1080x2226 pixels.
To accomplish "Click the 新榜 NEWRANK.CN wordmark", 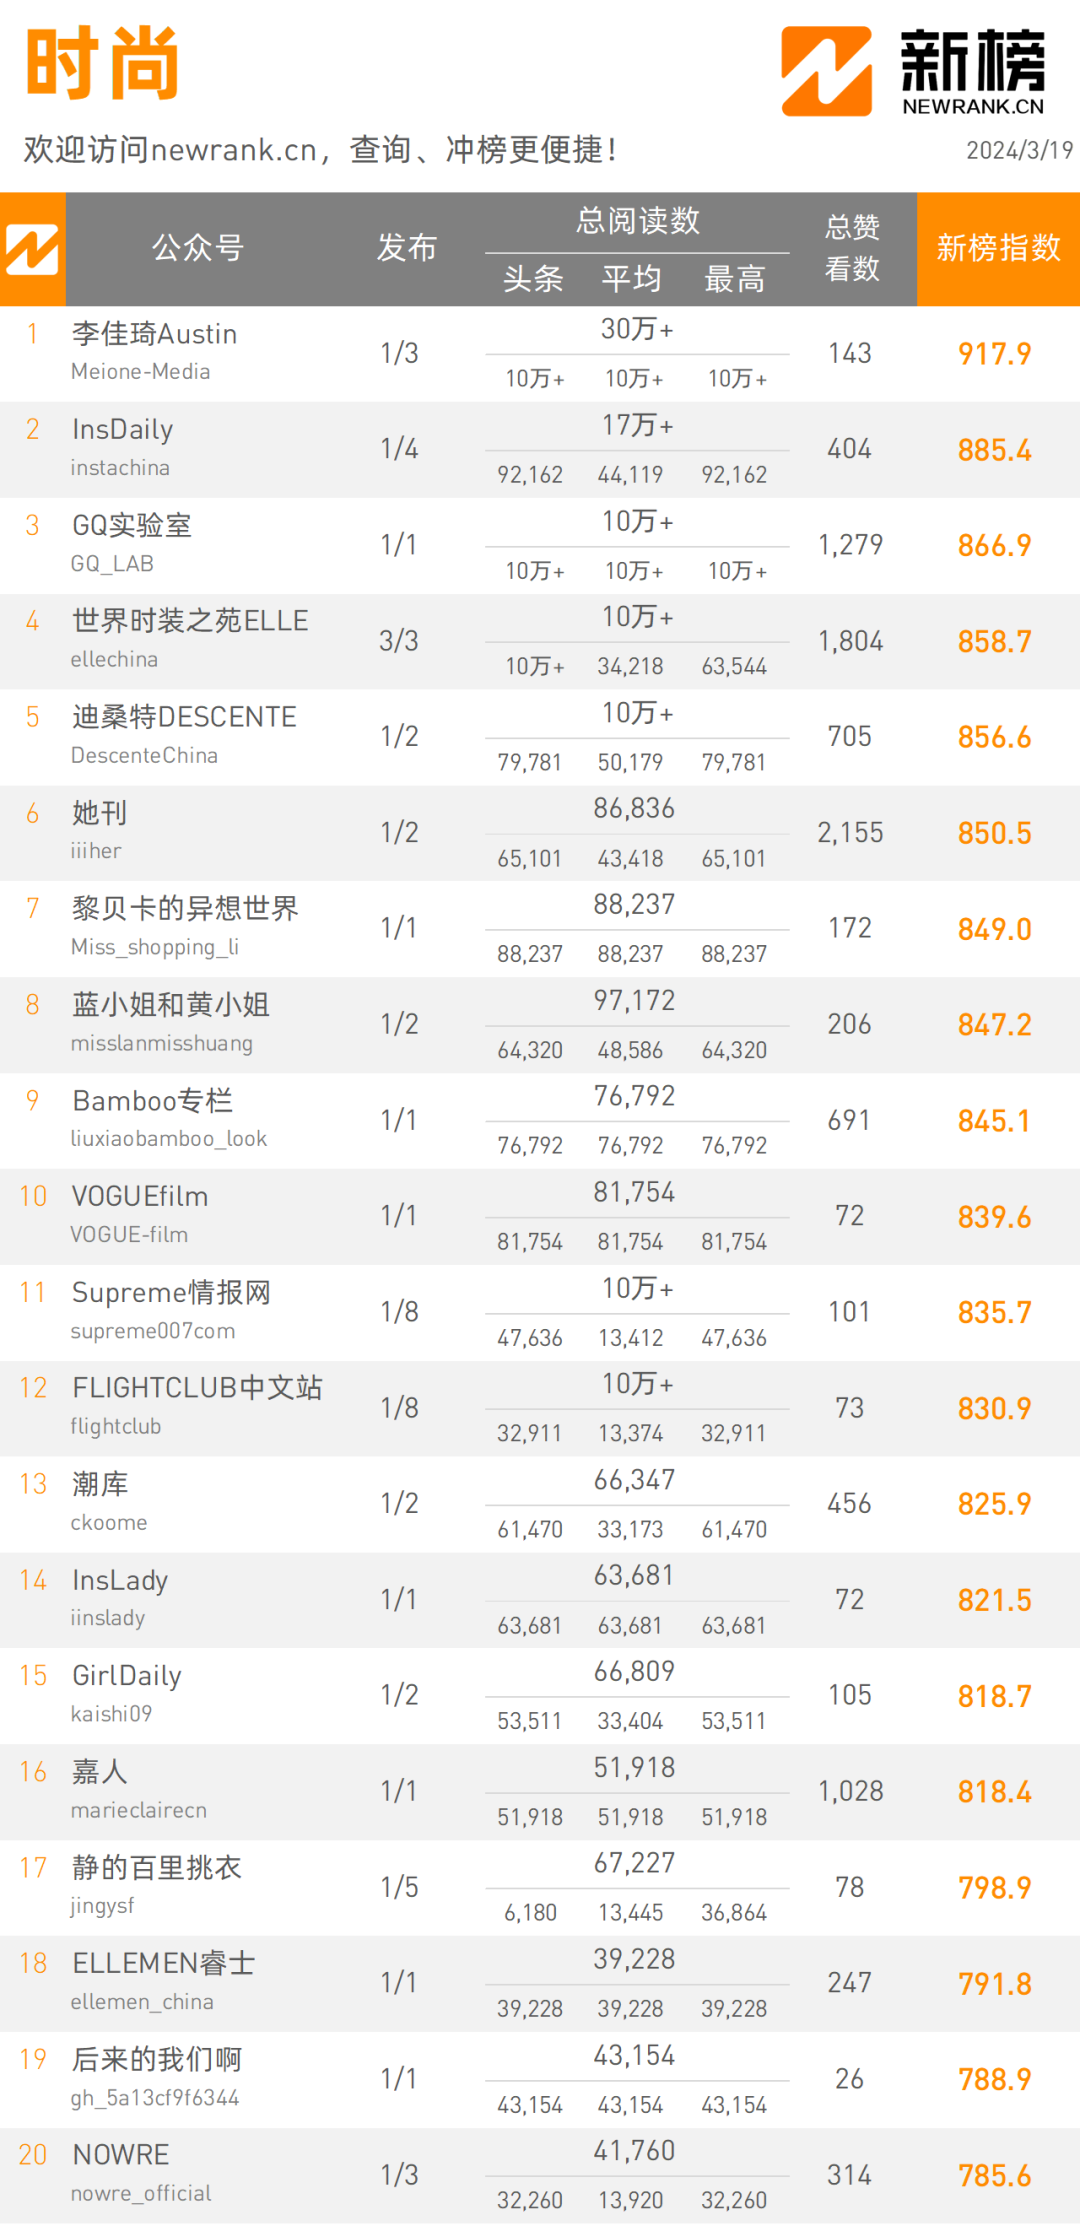I will 973,72.
